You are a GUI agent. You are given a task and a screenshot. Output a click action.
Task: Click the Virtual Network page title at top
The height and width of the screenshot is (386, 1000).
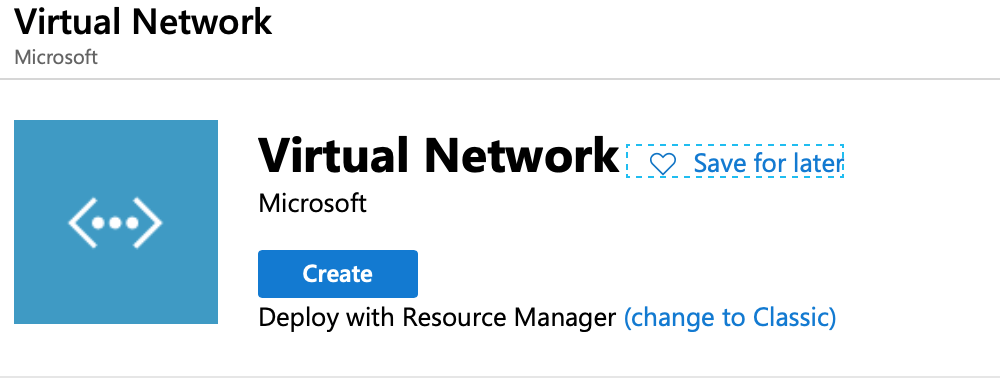click(x=143, y=22)
